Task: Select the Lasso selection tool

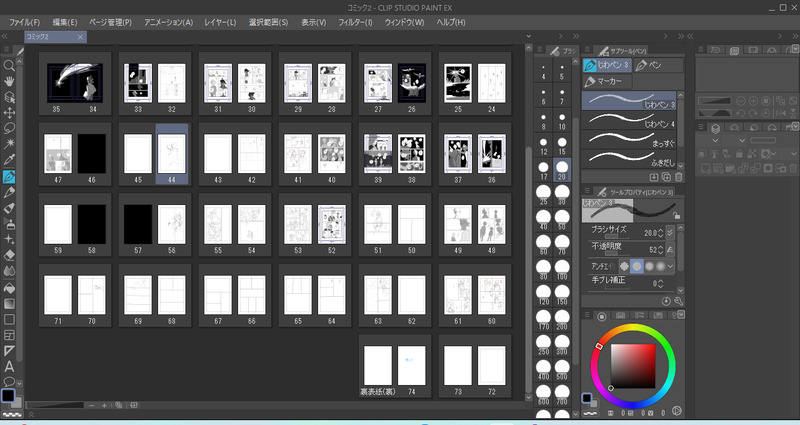Action: pyautogui.click(x=9, y=129)
